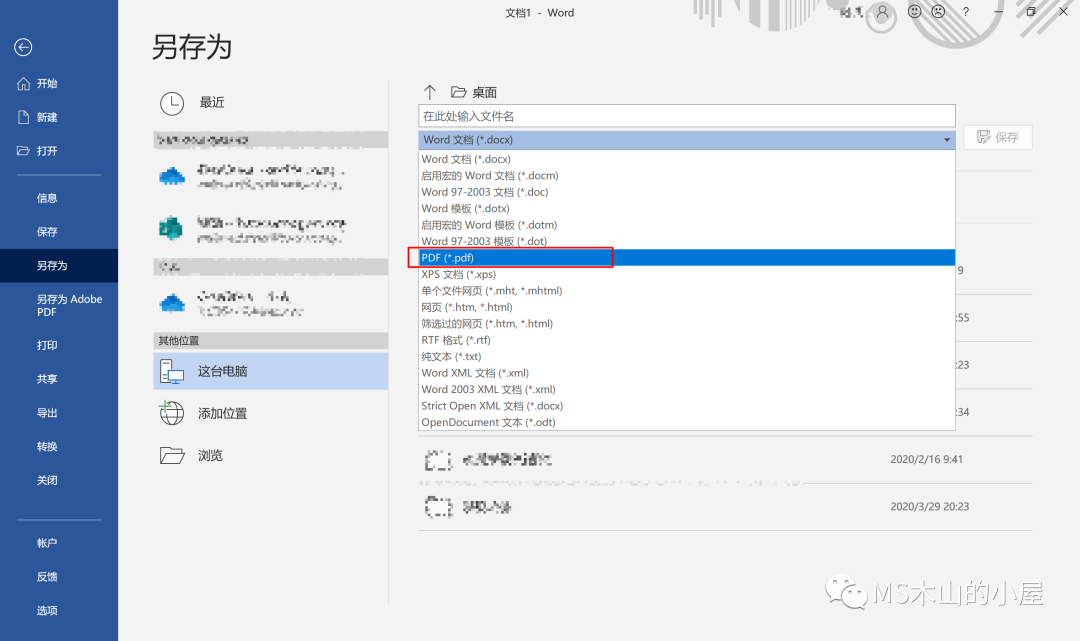Select Word 2003 XML 文档 (*.xml)
Screen dimensions: 1080x641
coord(687,390)
